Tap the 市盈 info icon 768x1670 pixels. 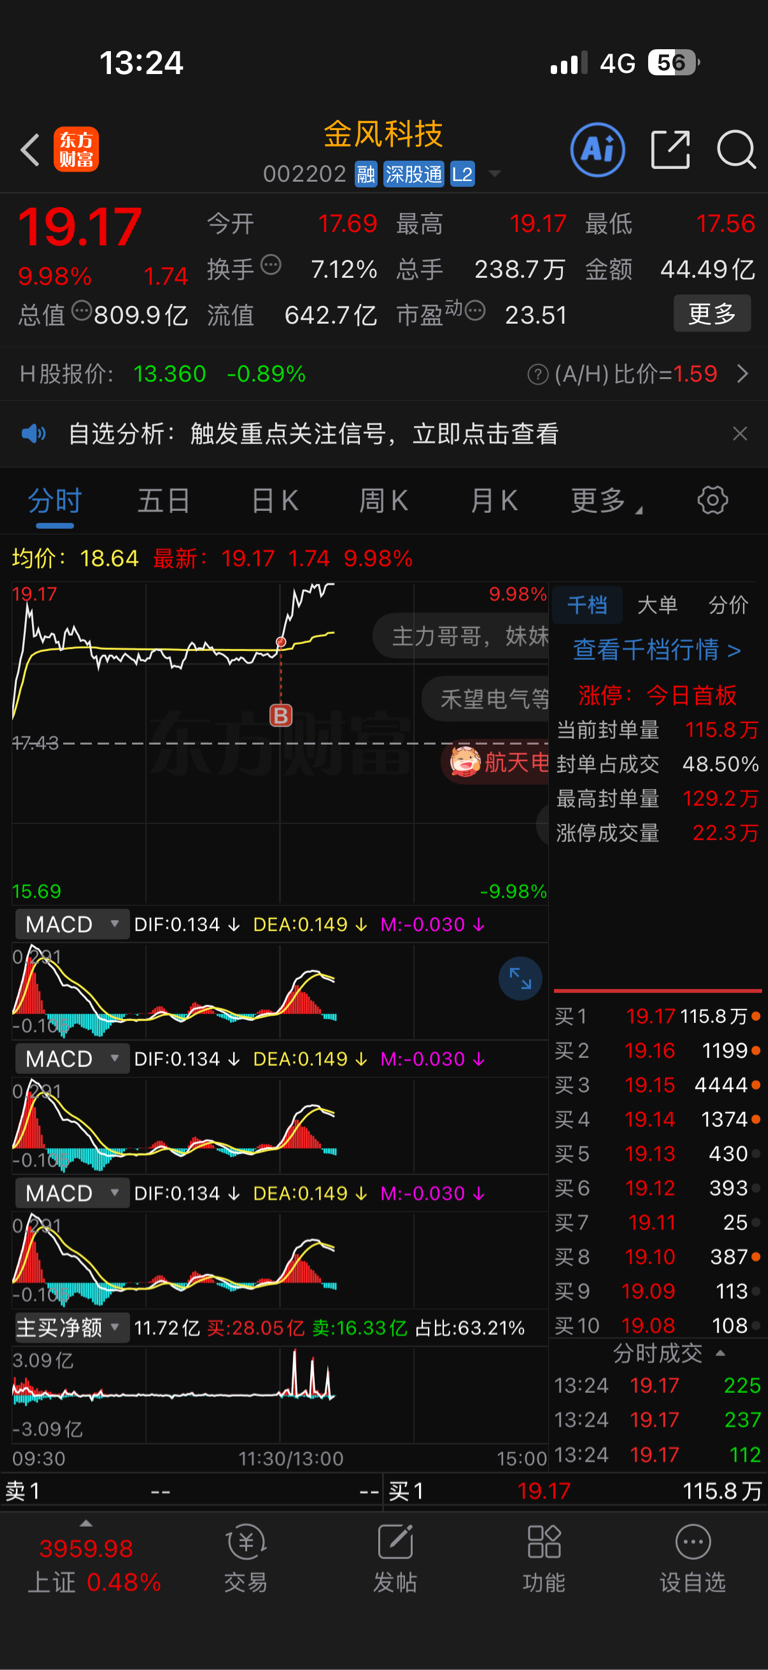[x=475, y=311]
